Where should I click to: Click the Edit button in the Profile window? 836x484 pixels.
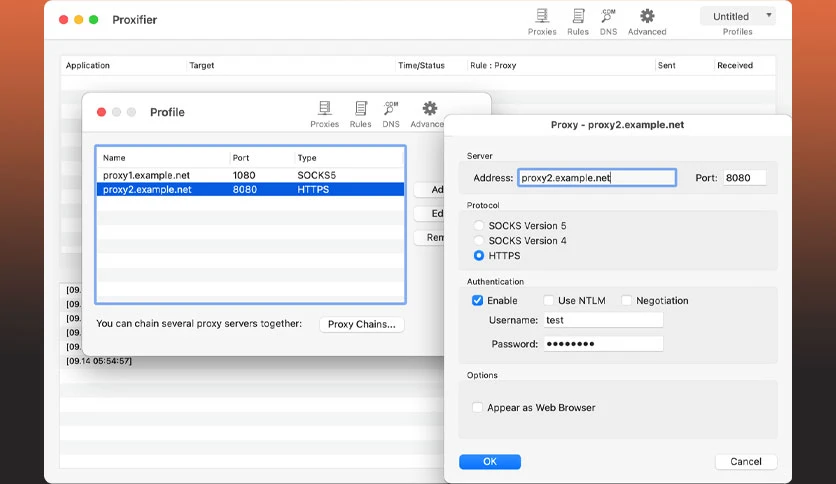430,213
